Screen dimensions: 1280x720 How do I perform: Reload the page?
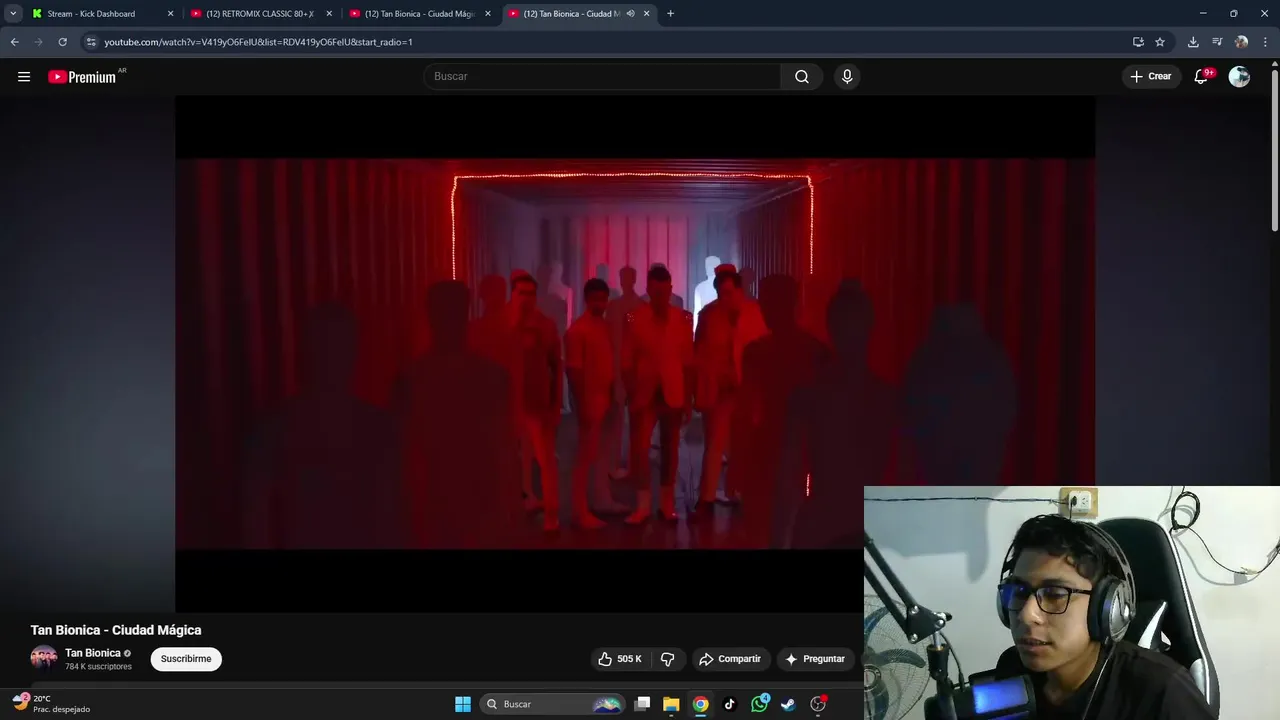tap(63, 42)
